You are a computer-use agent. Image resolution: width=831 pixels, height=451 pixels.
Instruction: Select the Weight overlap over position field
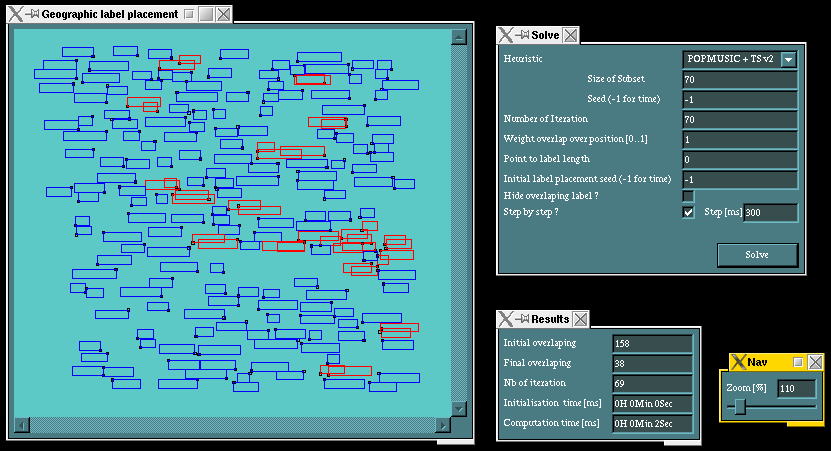740,140
